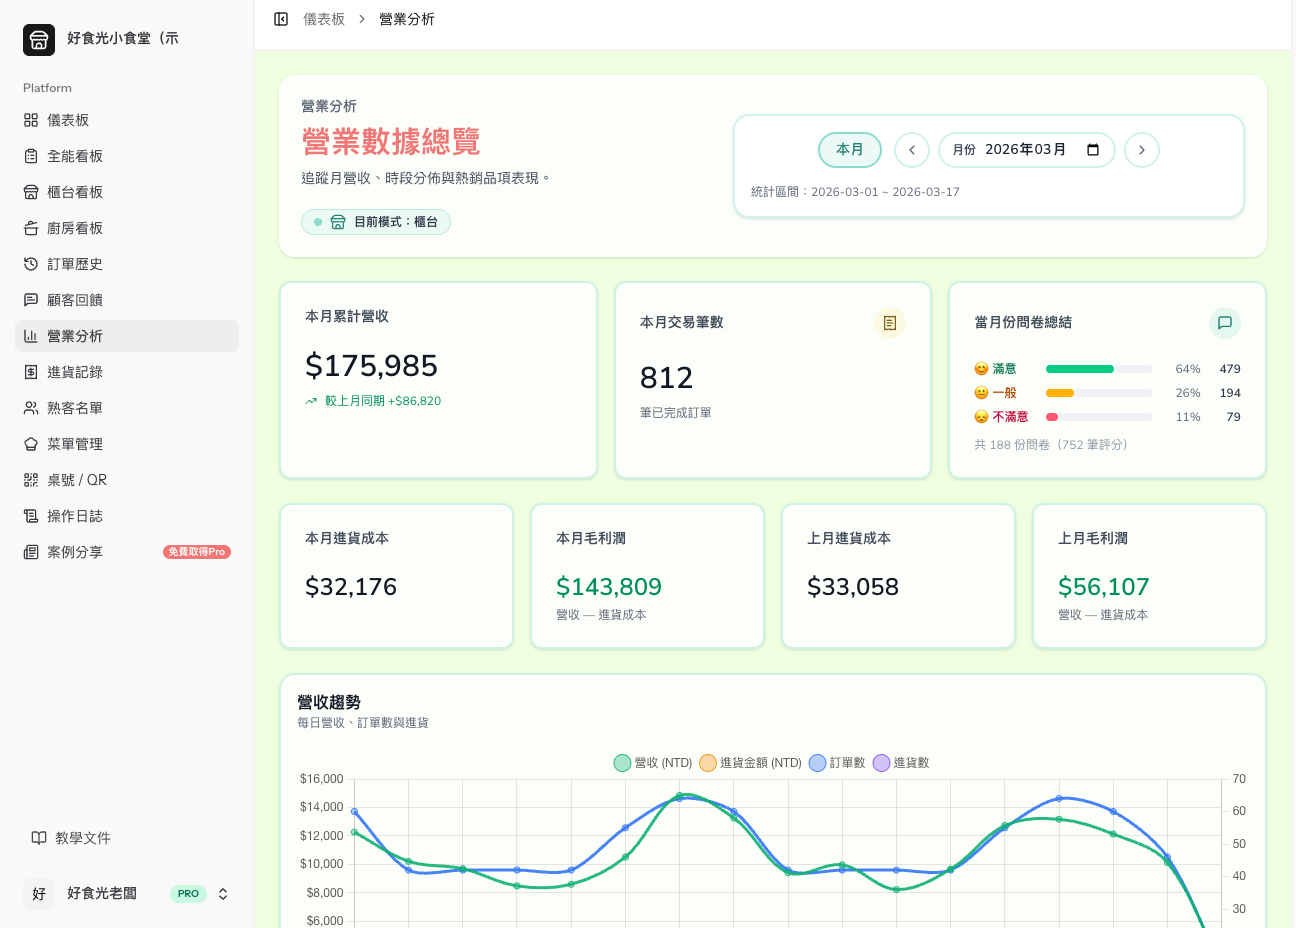Click the receipt icon on 本月交易筆數 card
The height and width of the screenshot is (928, 1296).
[x=890, y=323]
